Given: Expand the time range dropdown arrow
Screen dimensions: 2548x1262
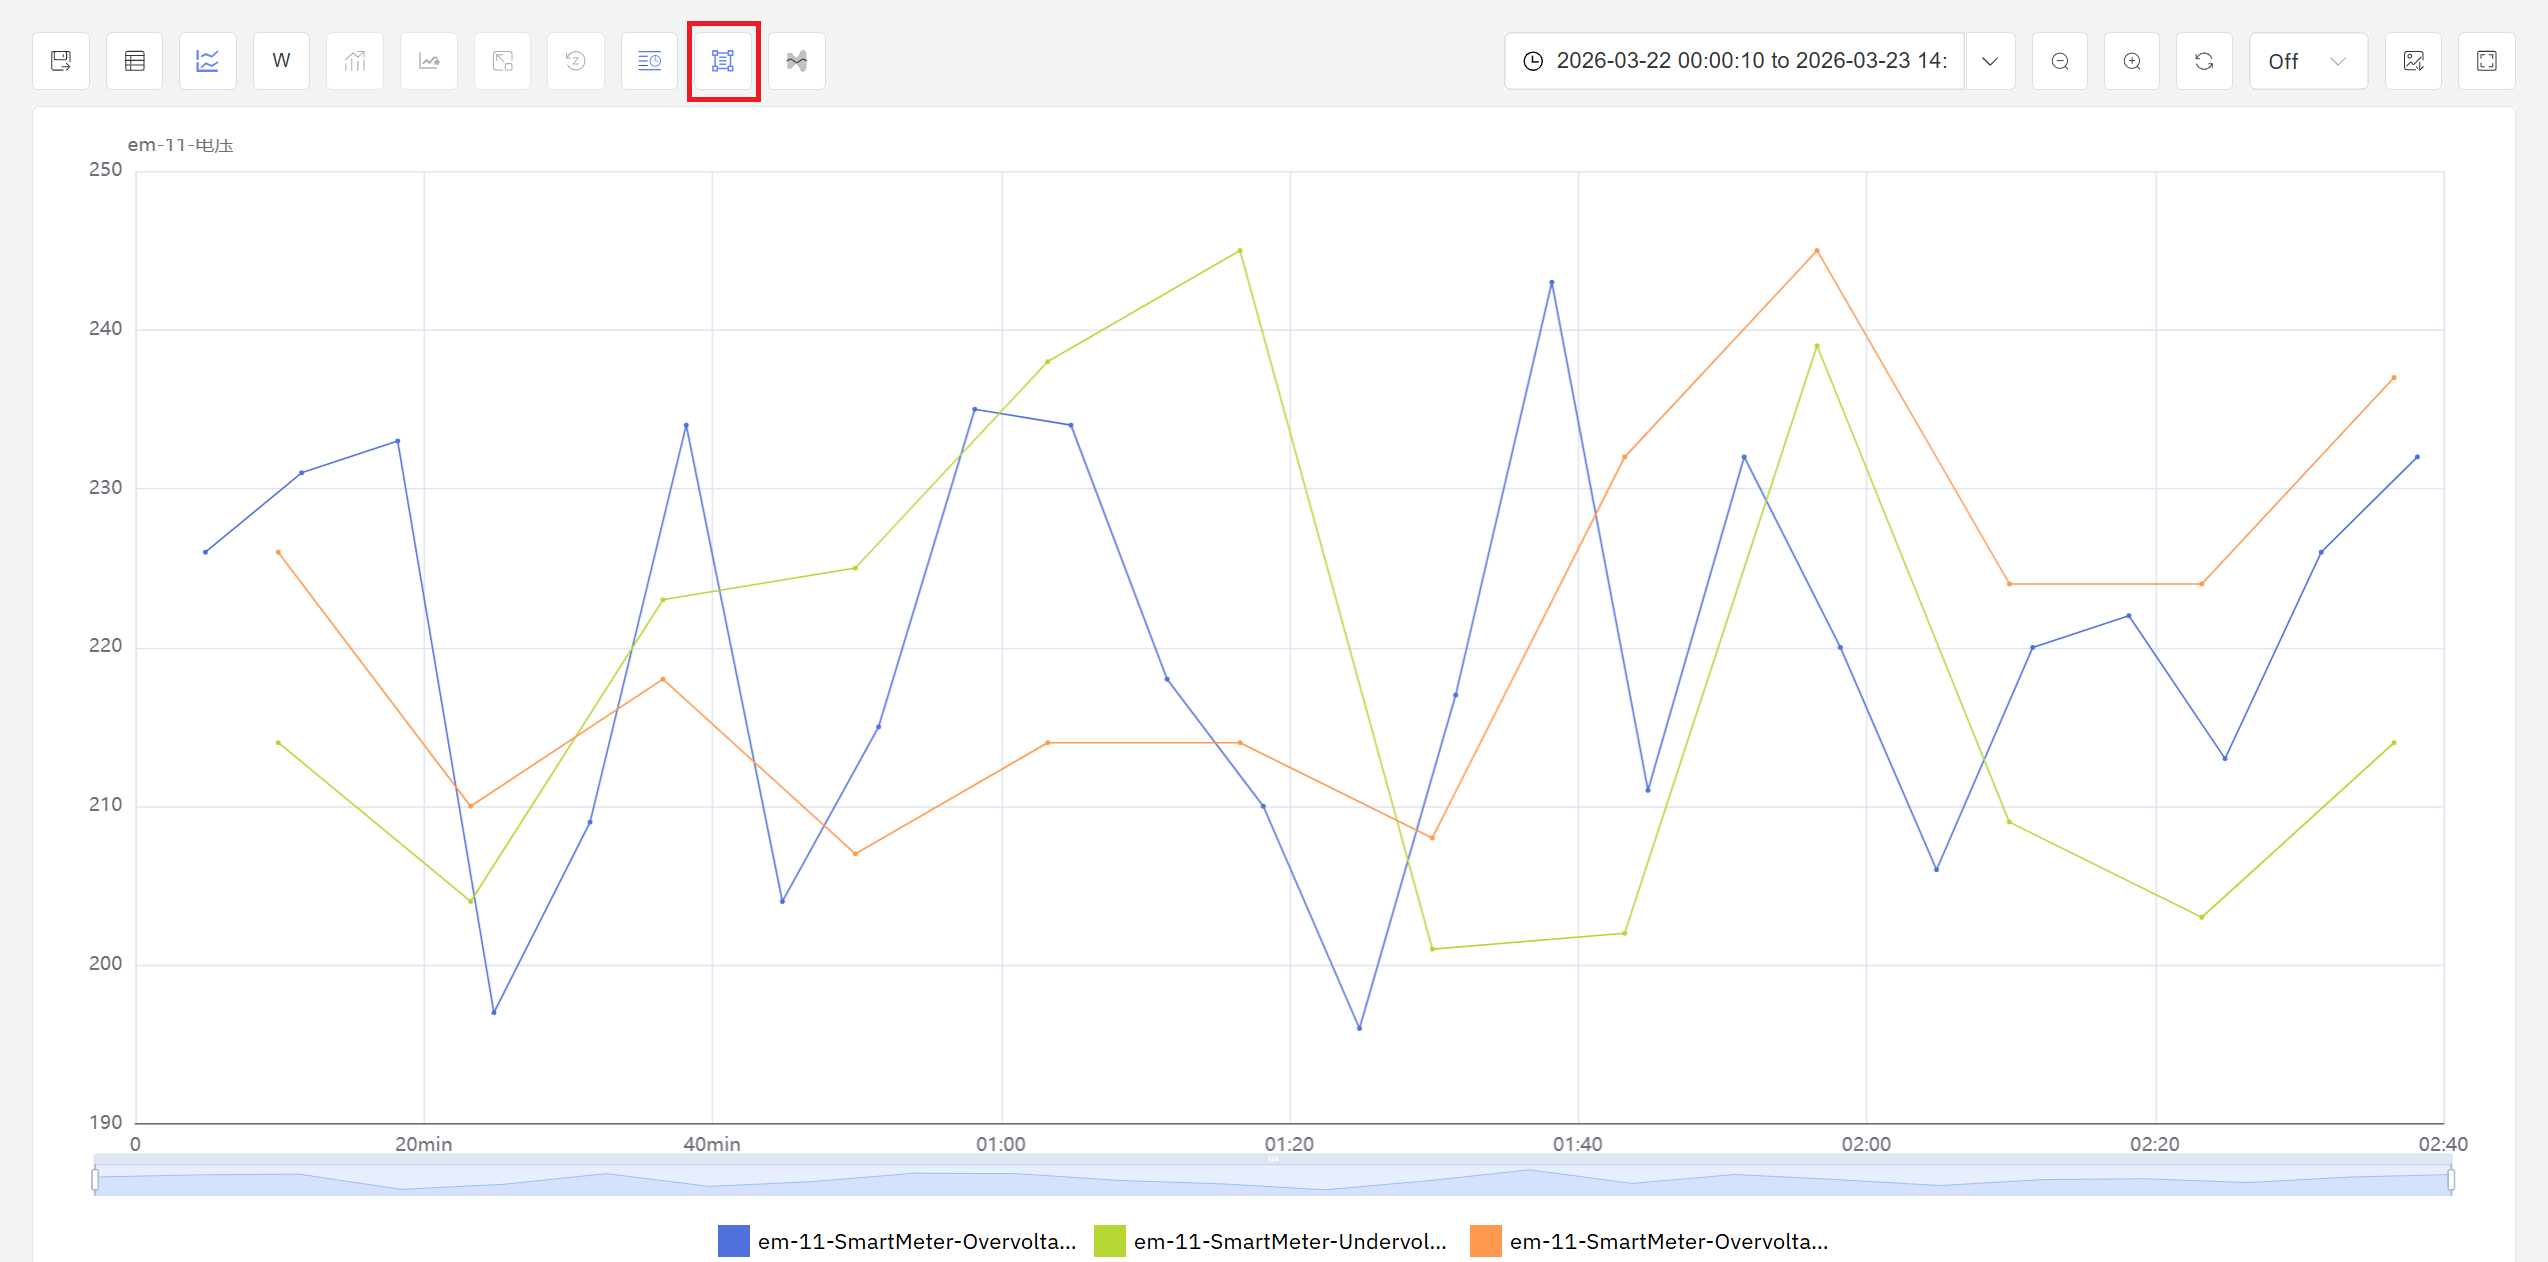Looking at the screenshot, I should point(1990,61).
